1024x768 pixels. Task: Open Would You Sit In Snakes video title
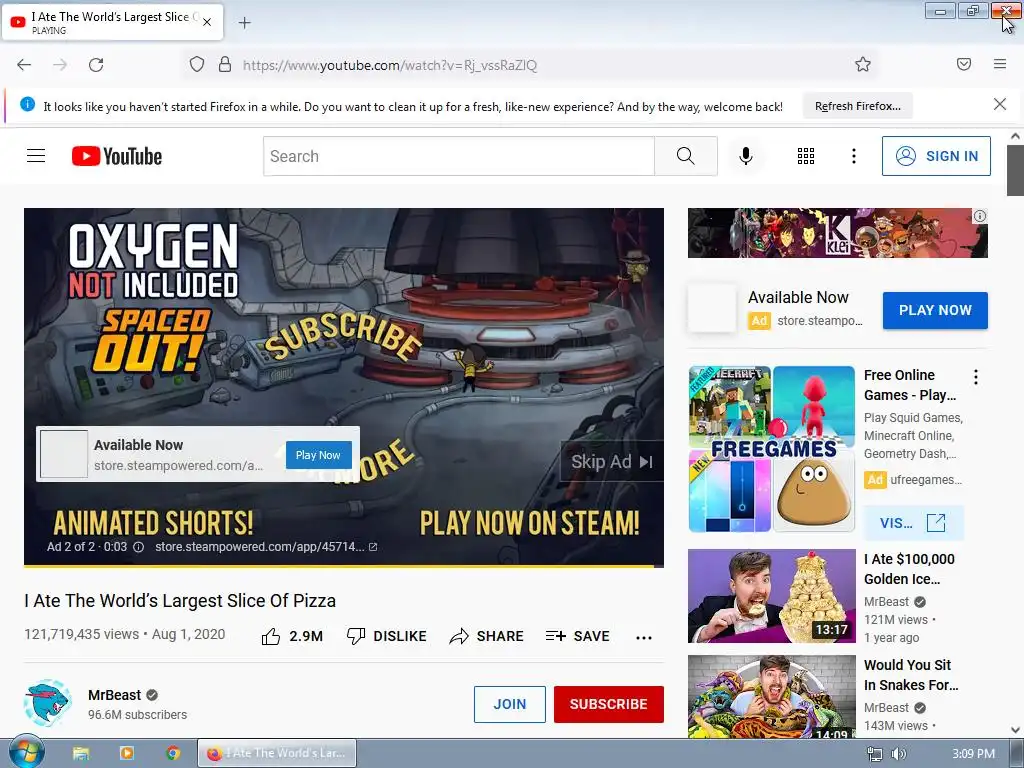coord(911,675)
